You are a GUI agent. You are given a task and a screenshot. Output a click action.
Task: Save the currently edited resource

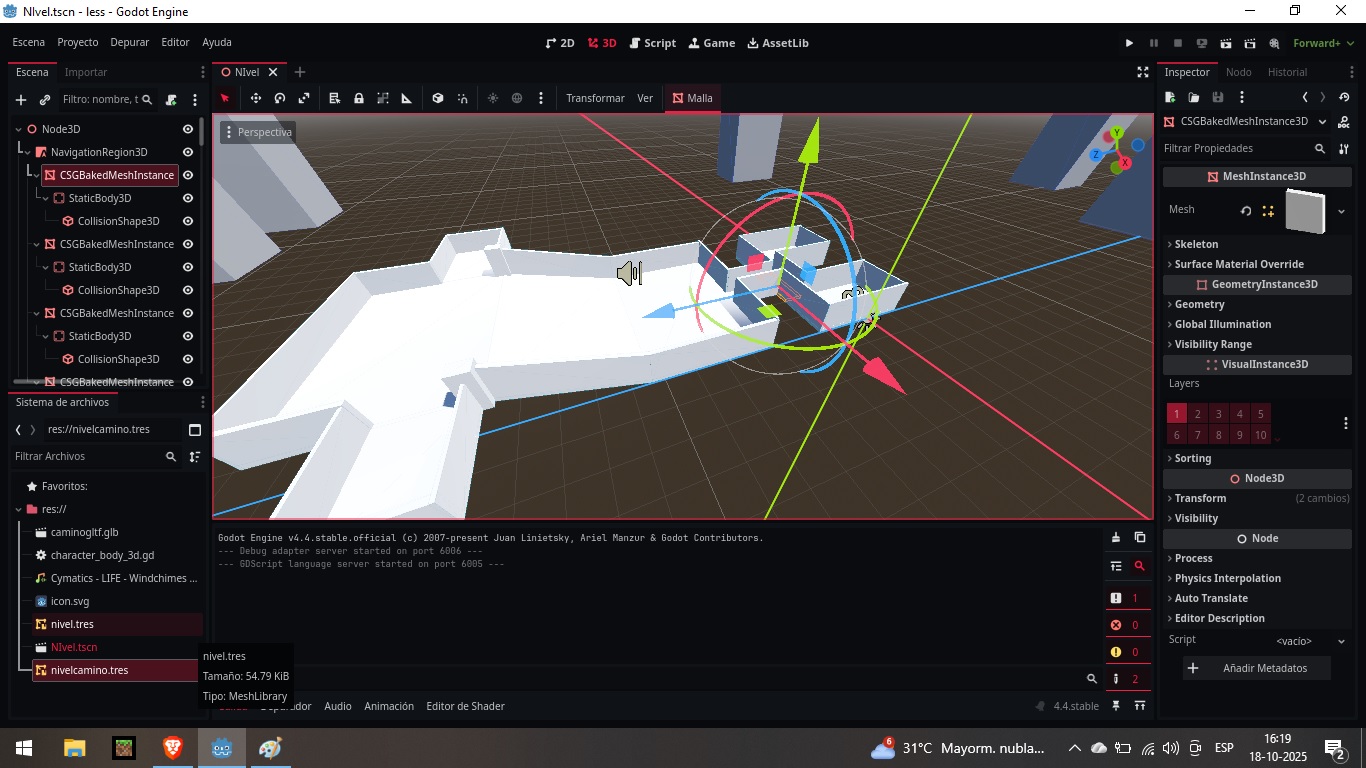click(x=1218, y=97)
